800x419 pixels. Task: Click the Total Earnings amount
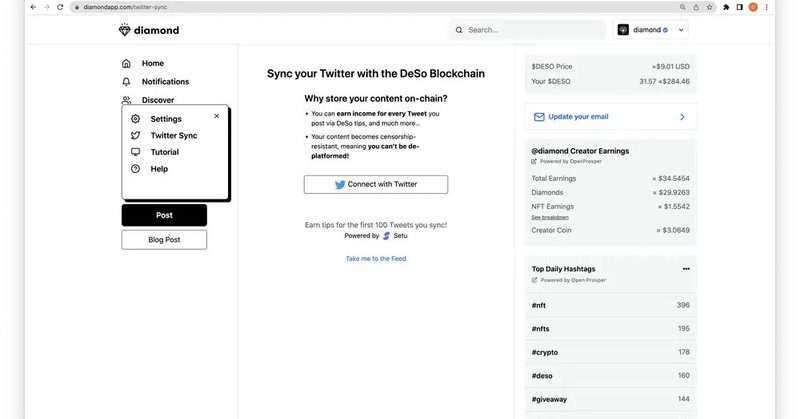coord(671,179)
